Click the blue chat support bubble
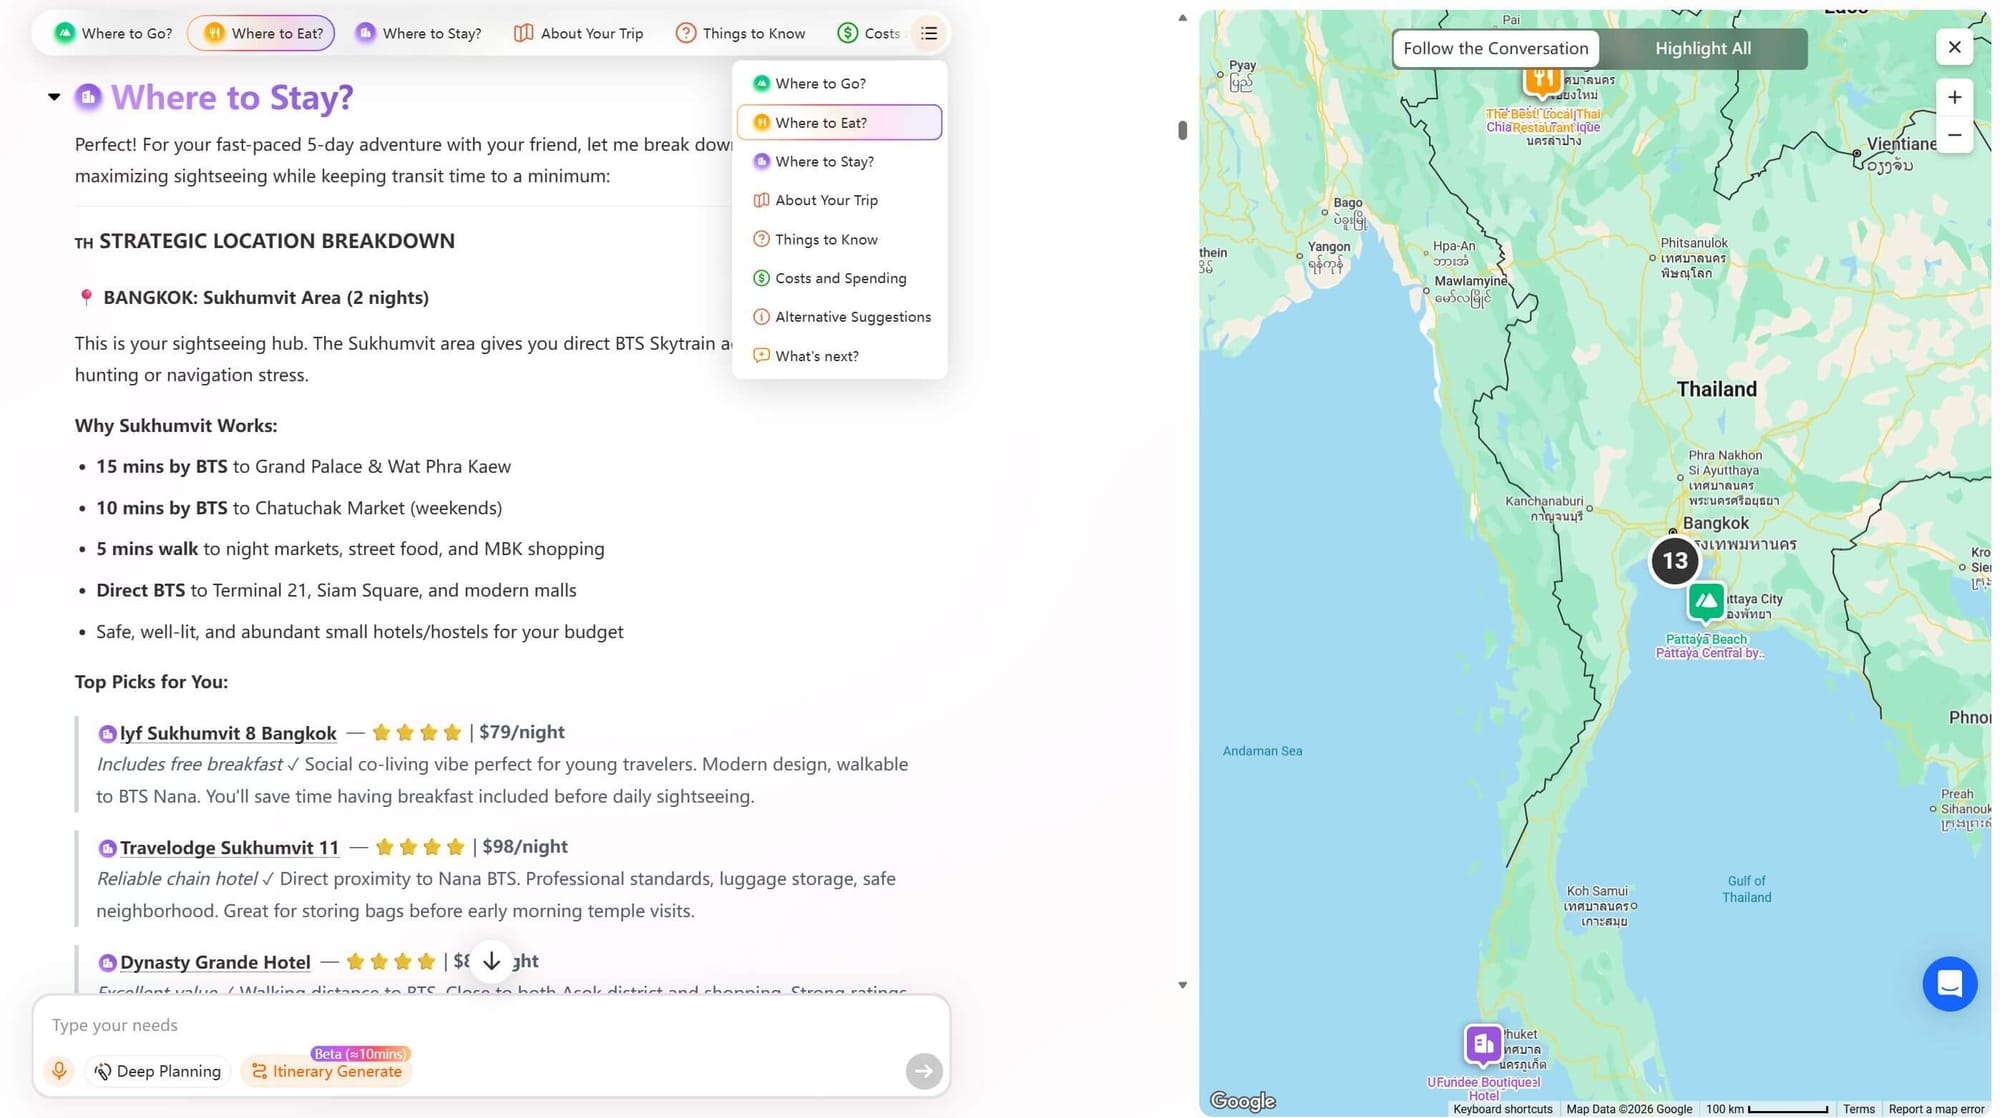The height and width of the screenshot is (1118, 2000). [1949, 984]
